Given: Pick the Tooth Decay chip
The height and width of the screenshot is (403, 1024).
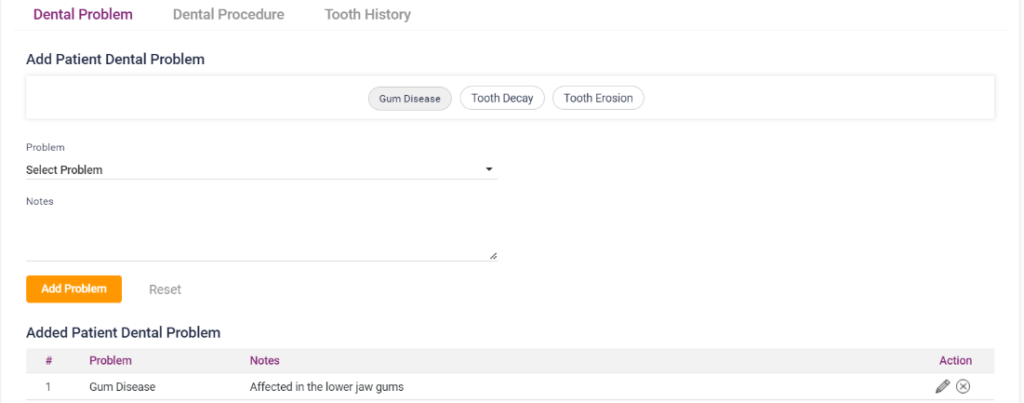Looking at the screenshot, I should pos(502,98).
